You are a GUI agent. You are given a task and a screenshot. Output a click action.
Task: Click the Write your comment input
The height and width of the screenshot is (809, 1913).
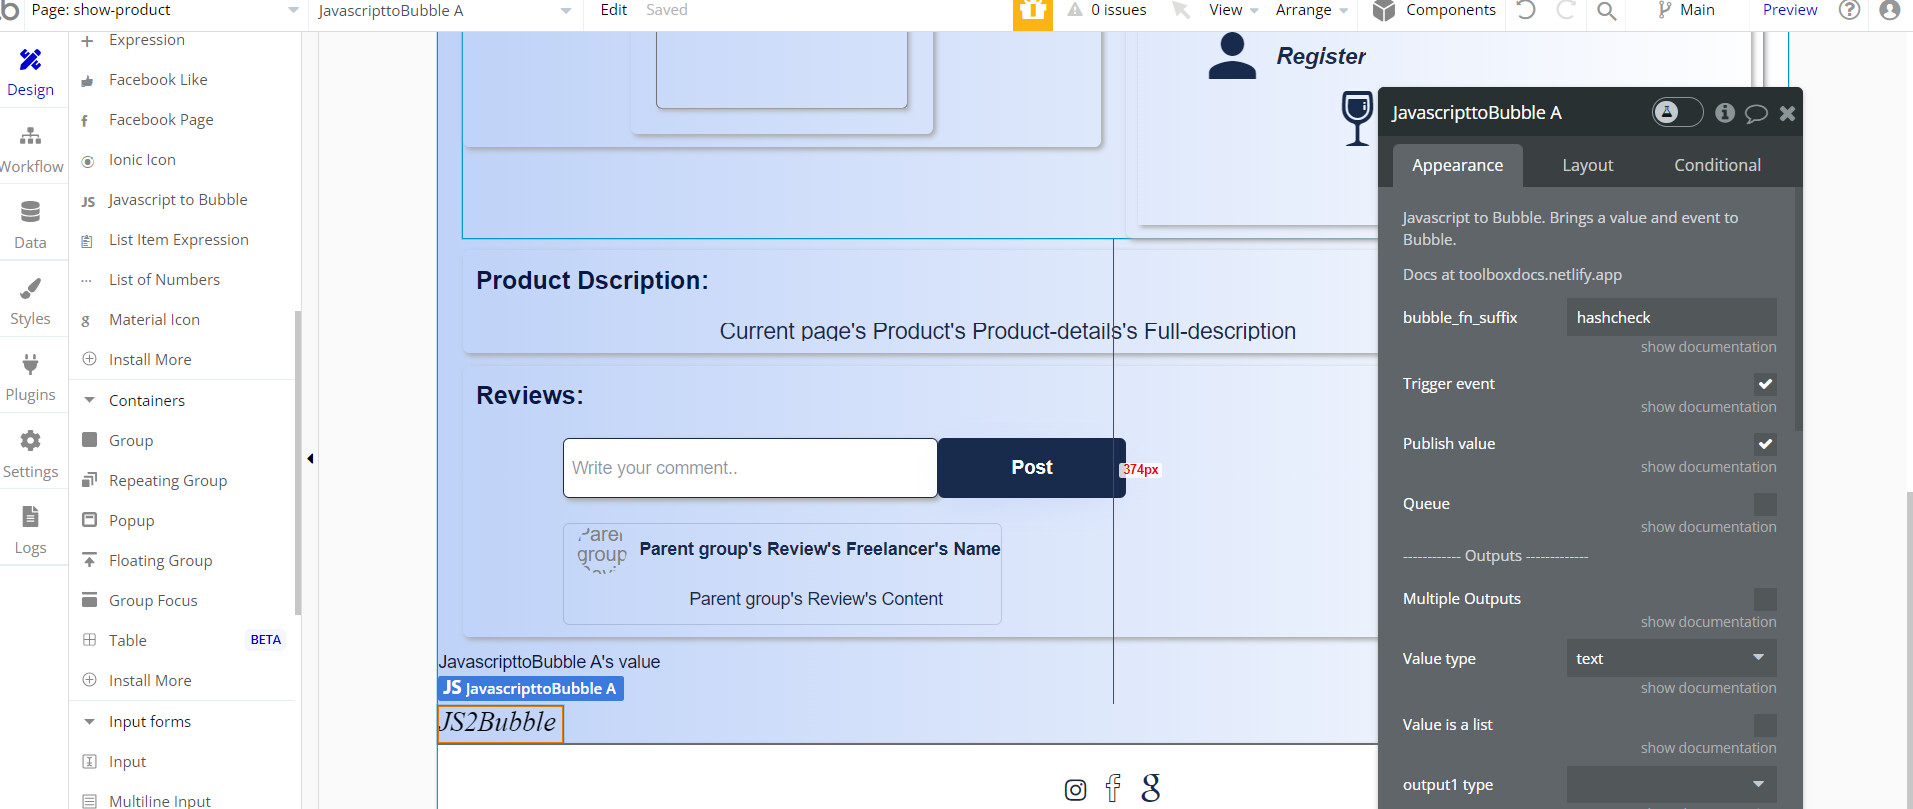750,468
